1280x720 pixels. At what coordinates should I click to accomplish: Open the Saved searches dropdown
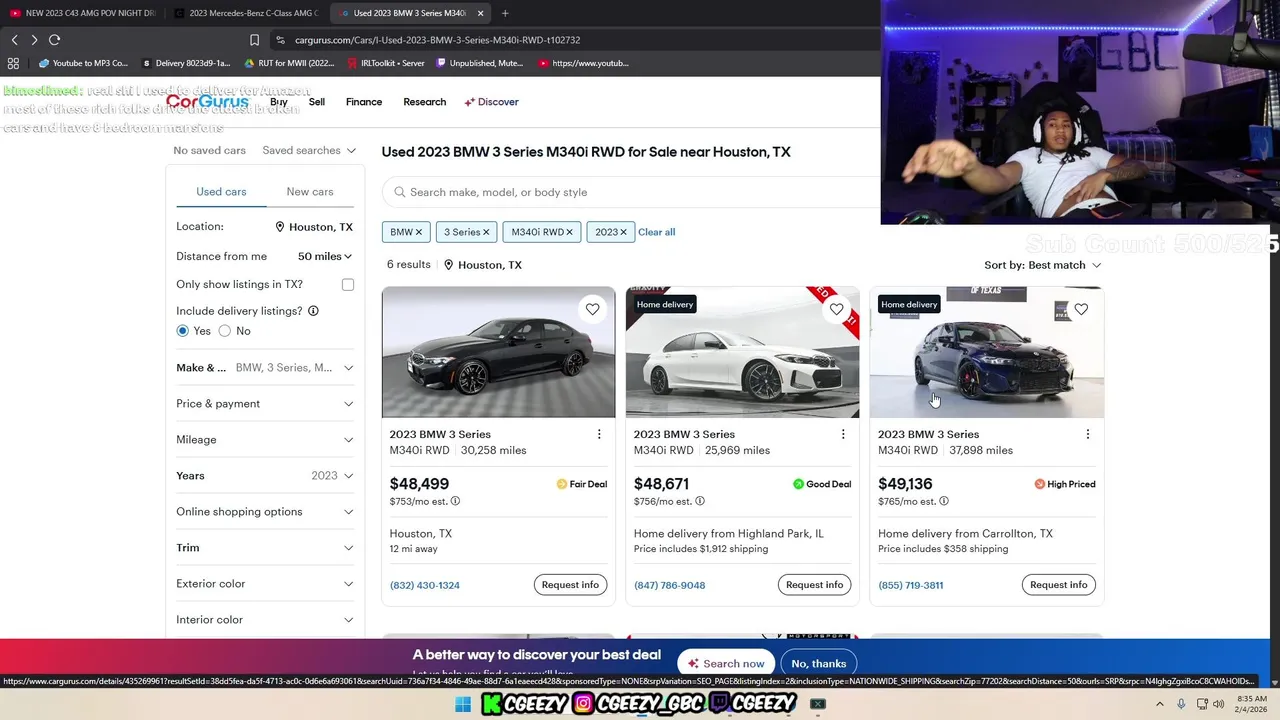tap(309, 150)
